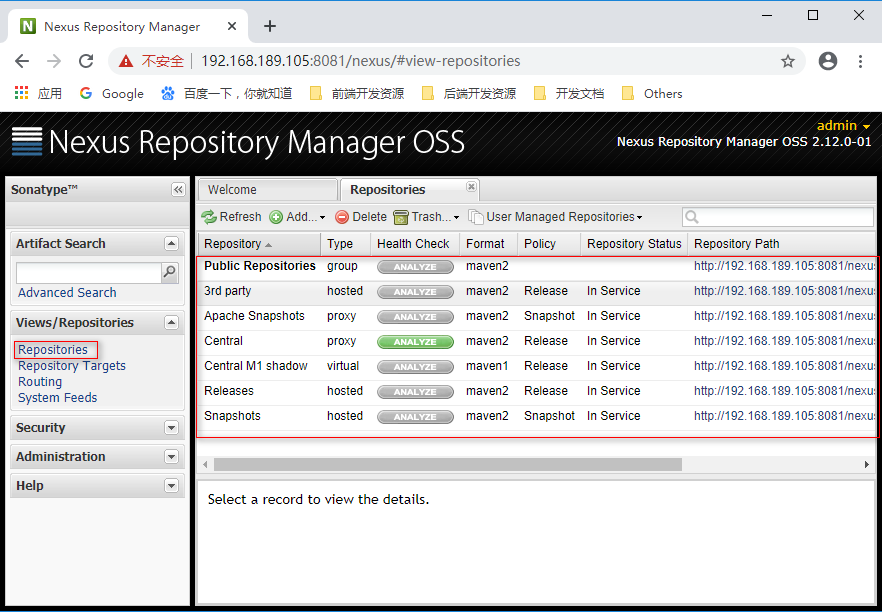Open the Public Repositories path URL

pos(785,266)
